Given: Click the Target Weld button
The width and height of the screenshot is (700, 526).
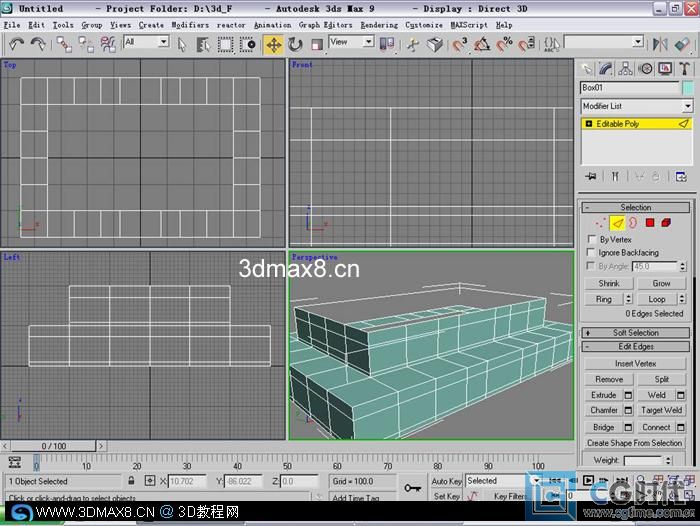Looking at the screenshot, I should pyautogui.click(x=661, y=410).
